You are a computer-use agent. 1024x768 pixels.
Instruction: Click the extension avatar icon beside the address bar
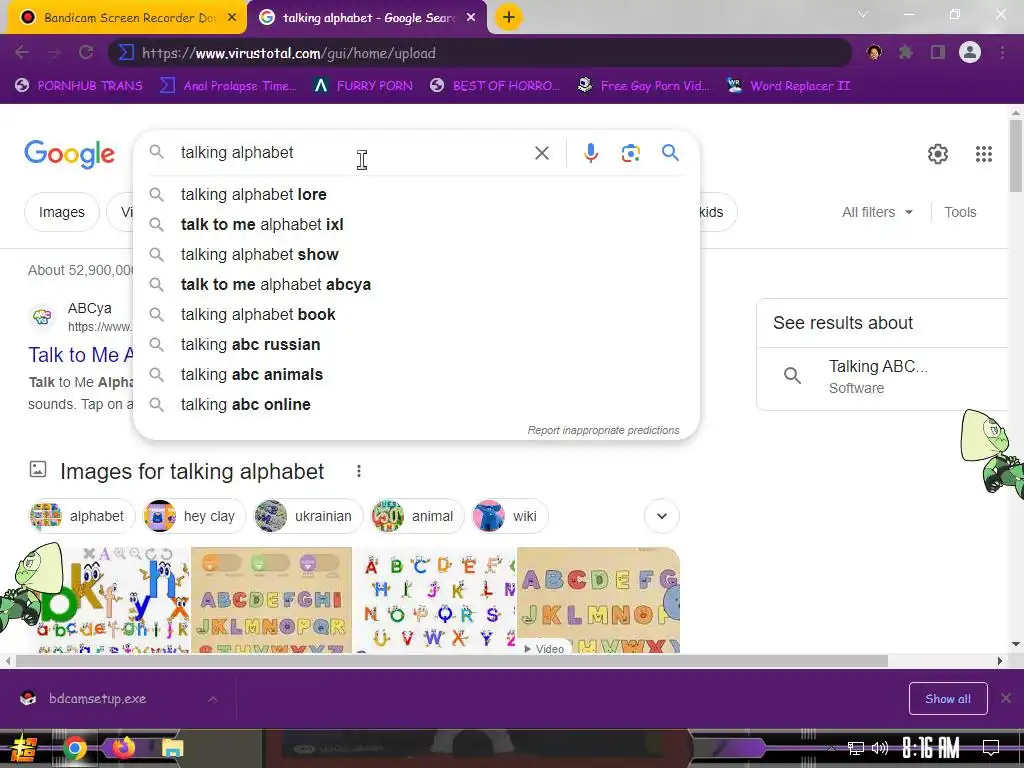874,52
